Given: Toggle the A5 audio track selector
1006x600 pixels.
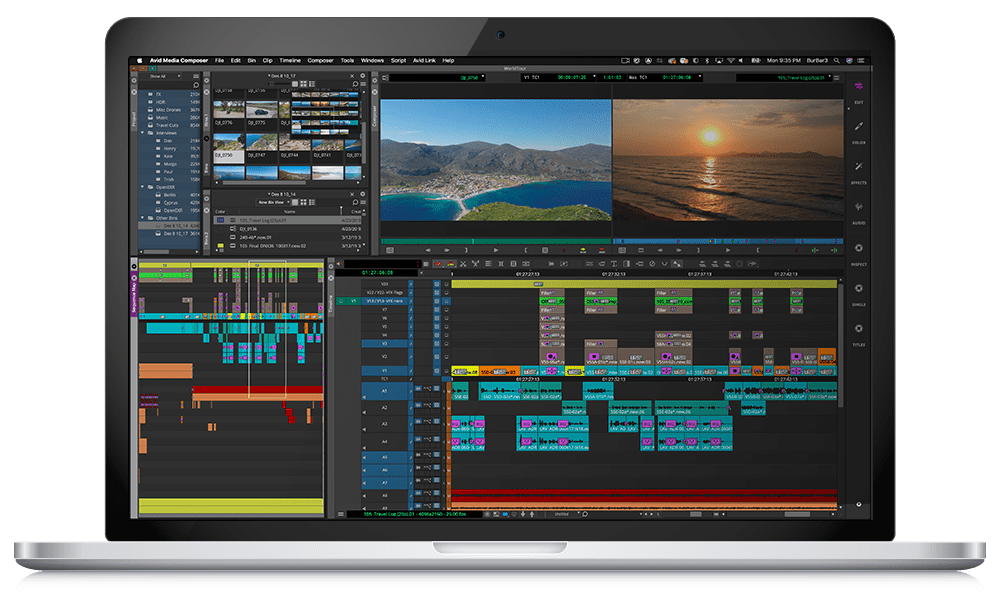Looking at the screenshot, I should click(x=385, y=457).
